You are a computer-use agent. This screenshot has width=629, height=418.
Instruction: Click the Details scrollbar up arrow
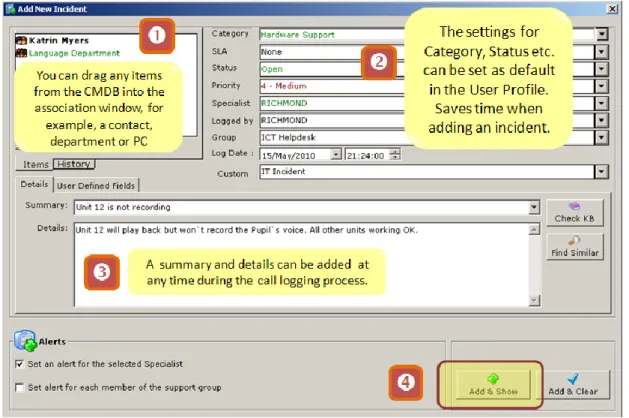[x=534, y=229]
